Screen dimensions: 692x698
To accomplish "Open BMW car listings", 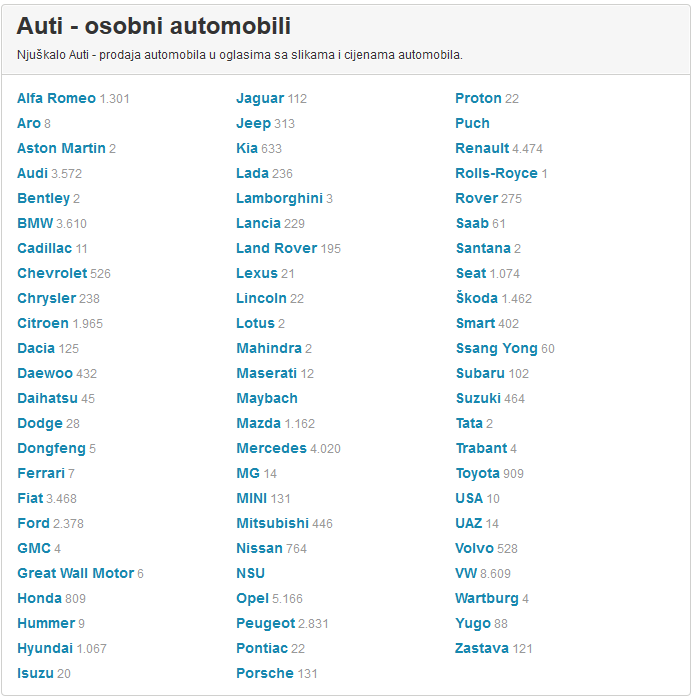I will pos(35,223).
